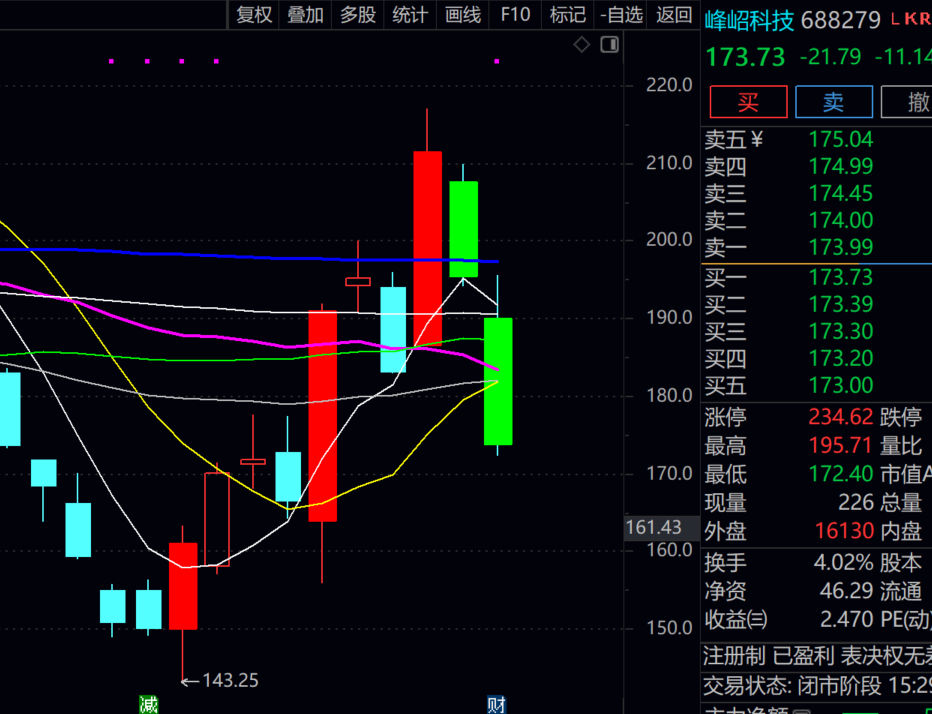Click the 净资 value 46.29
Screen dimensions: 932x714
(x=846, y=591)
